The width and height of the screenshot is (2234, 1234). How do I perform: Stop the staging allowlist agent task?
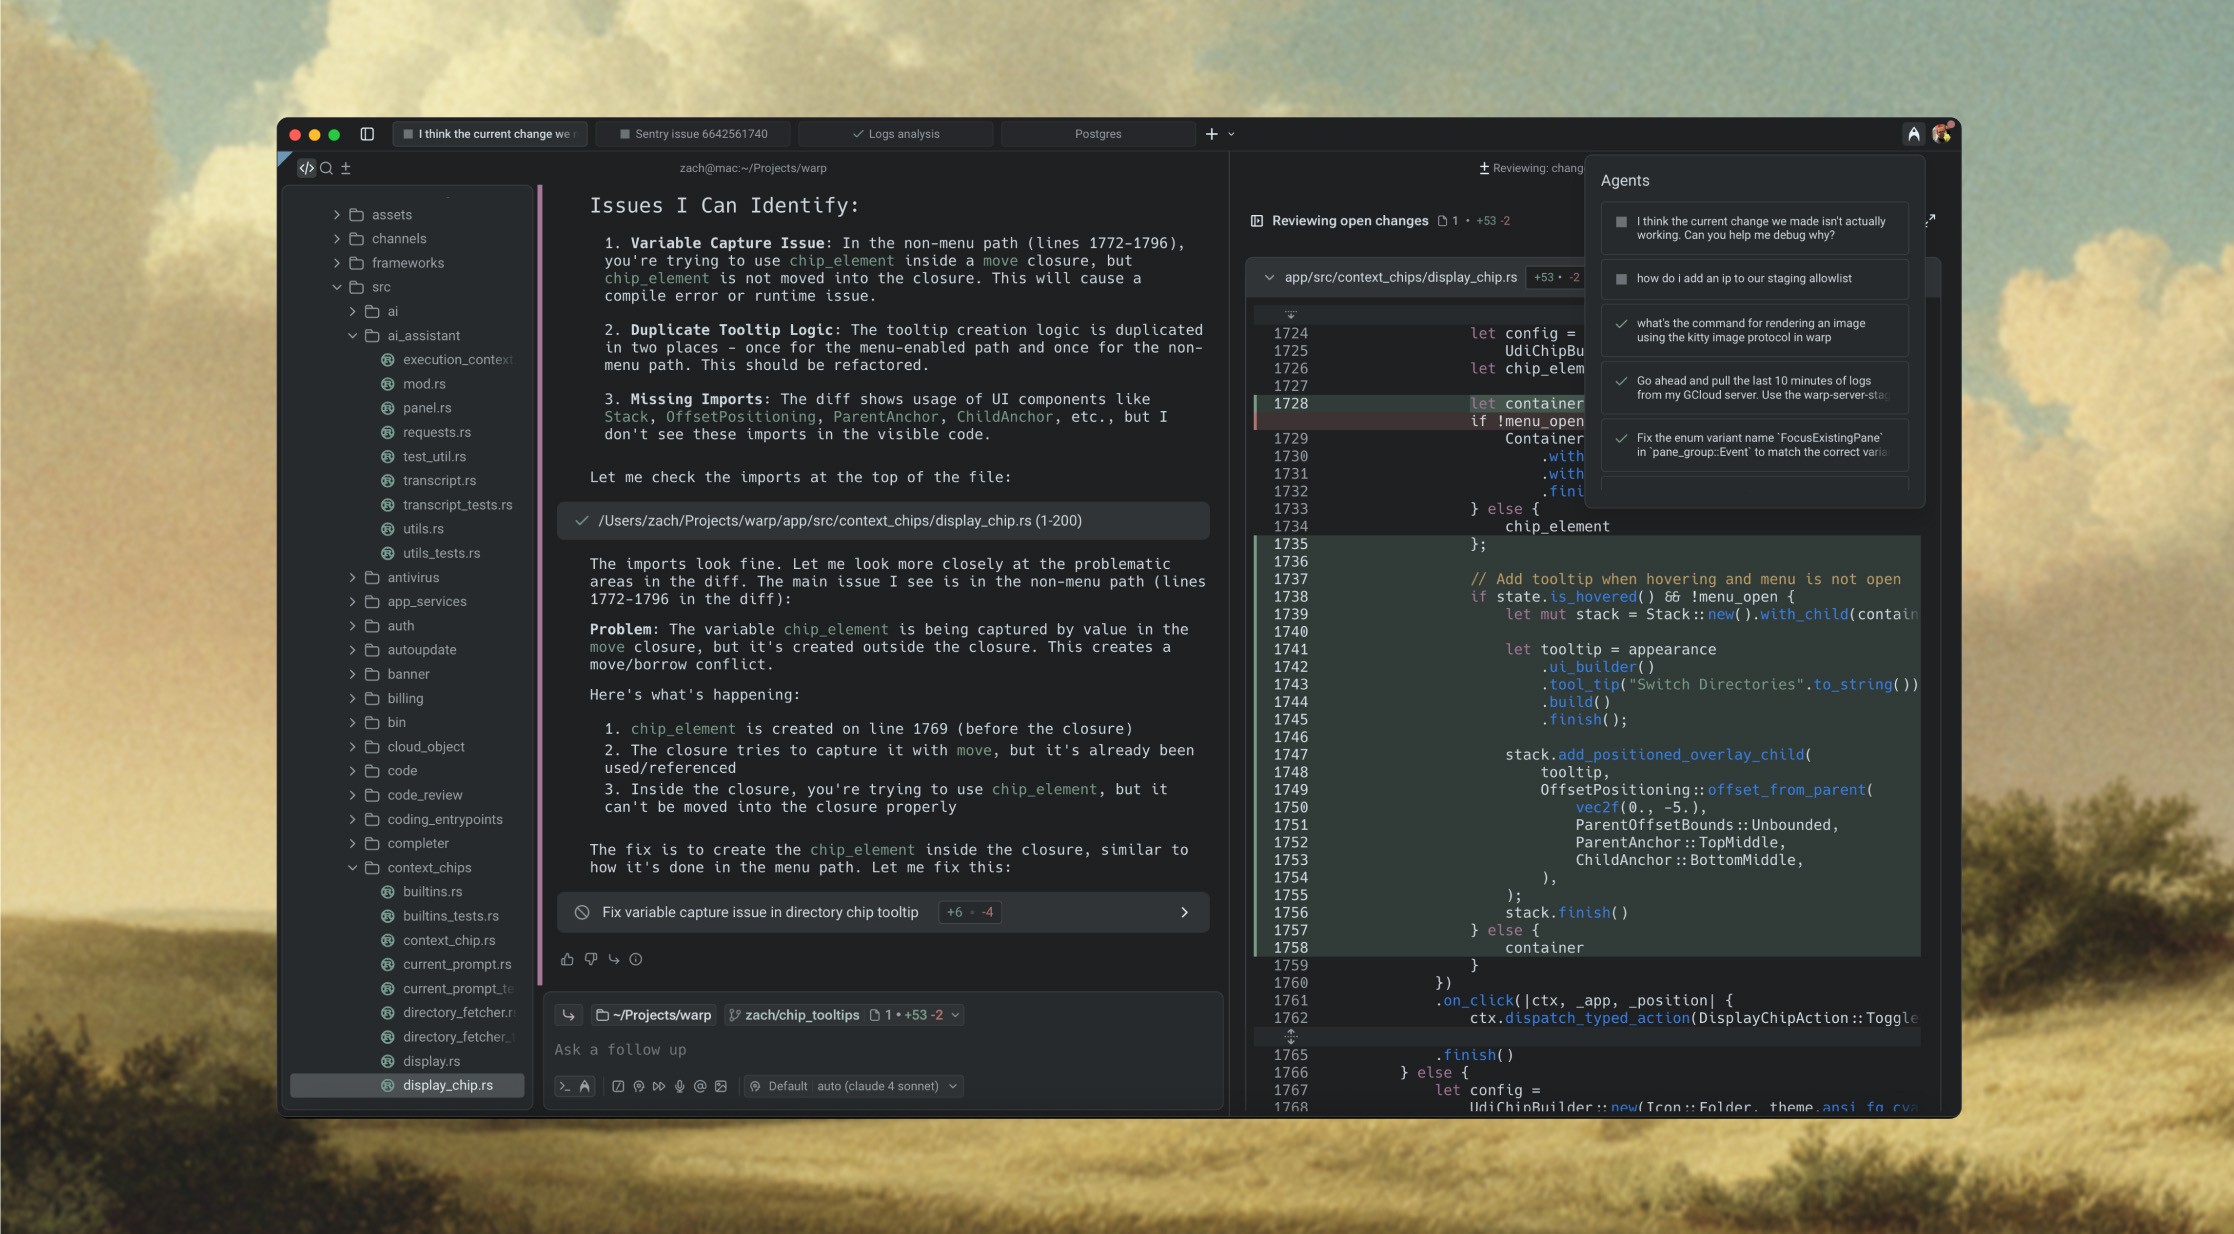1621,279
